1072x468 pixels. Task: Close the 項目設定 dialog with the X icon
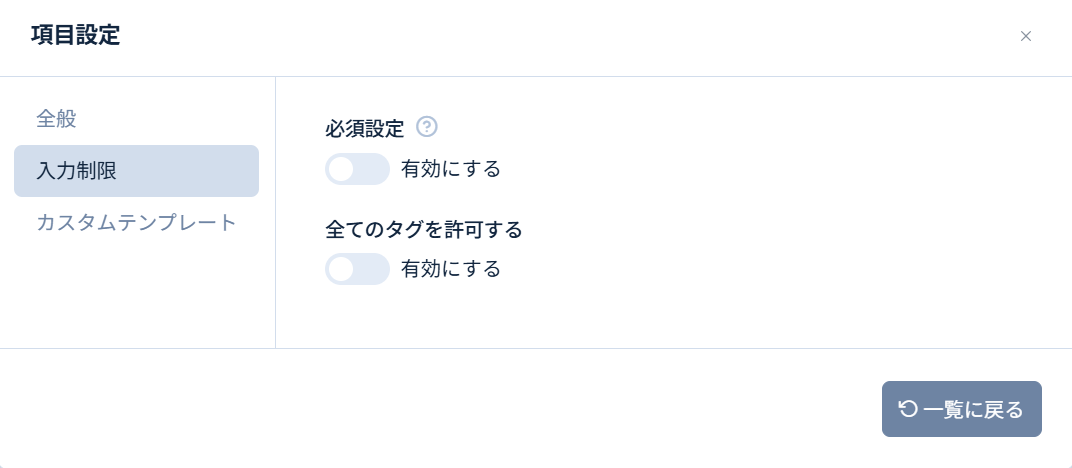(1025, 37)
